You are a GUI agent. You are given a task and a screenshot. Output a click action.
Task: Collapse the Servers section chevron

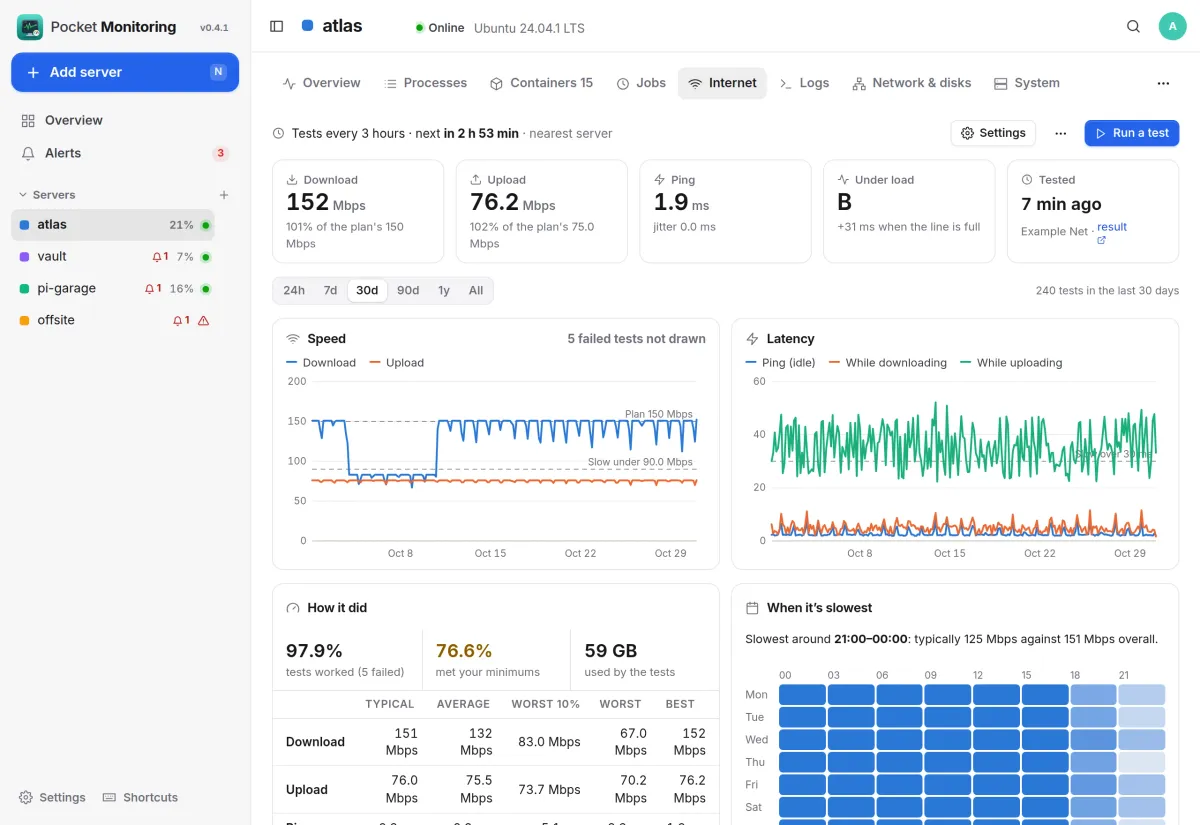click(x=23, y=195)
